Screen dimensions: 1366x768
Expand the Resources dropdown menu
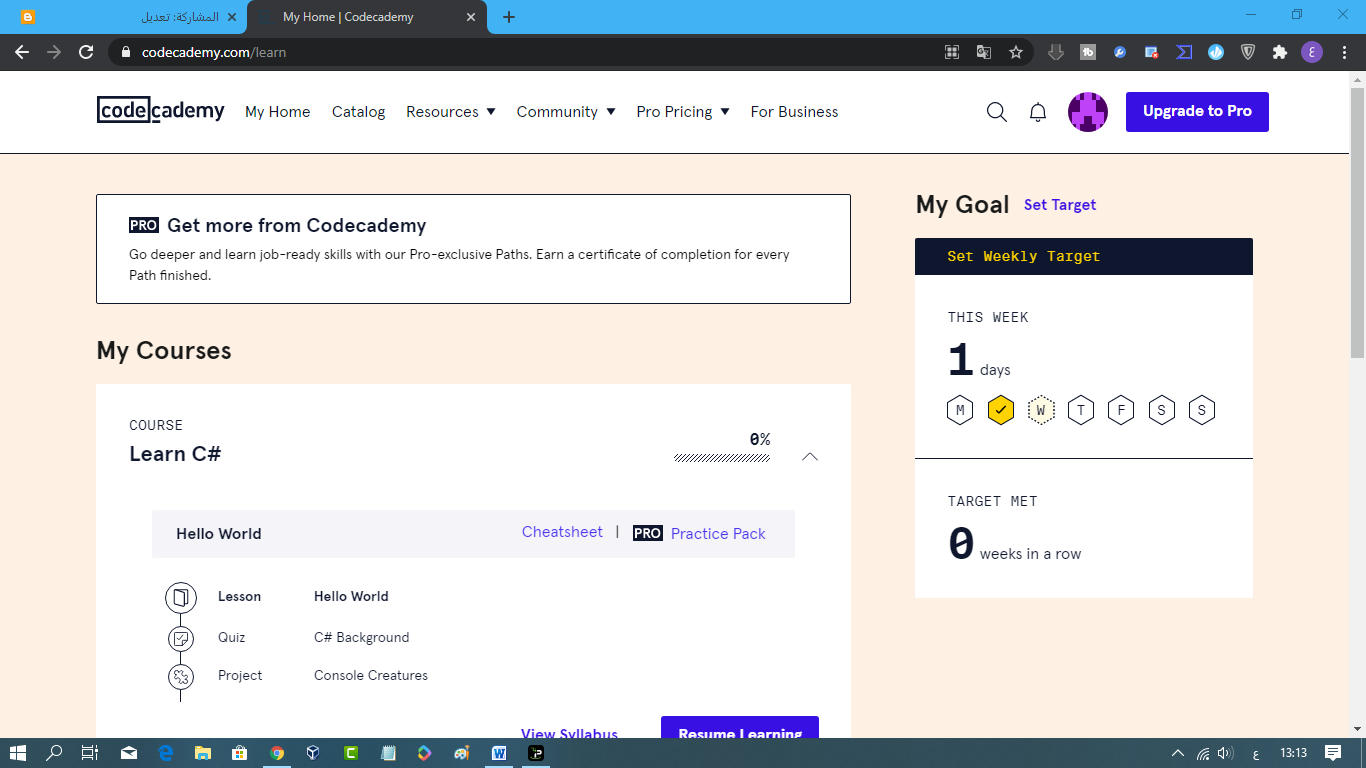[451, 112]
